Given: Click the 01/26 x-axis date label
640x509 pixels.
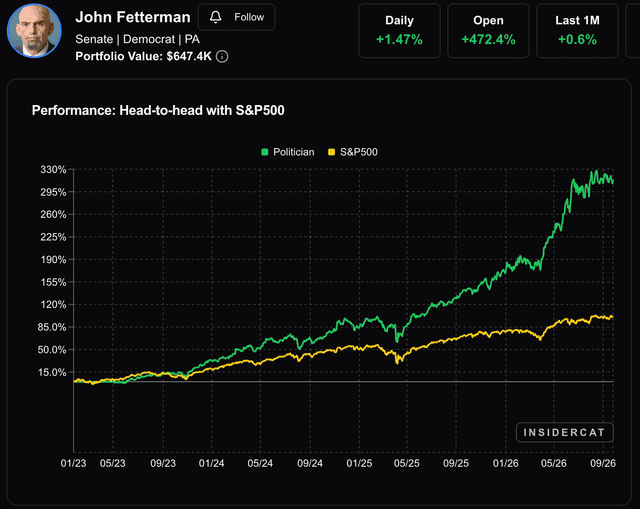Looking at the screenshot, I should click(x=505, y=463).
